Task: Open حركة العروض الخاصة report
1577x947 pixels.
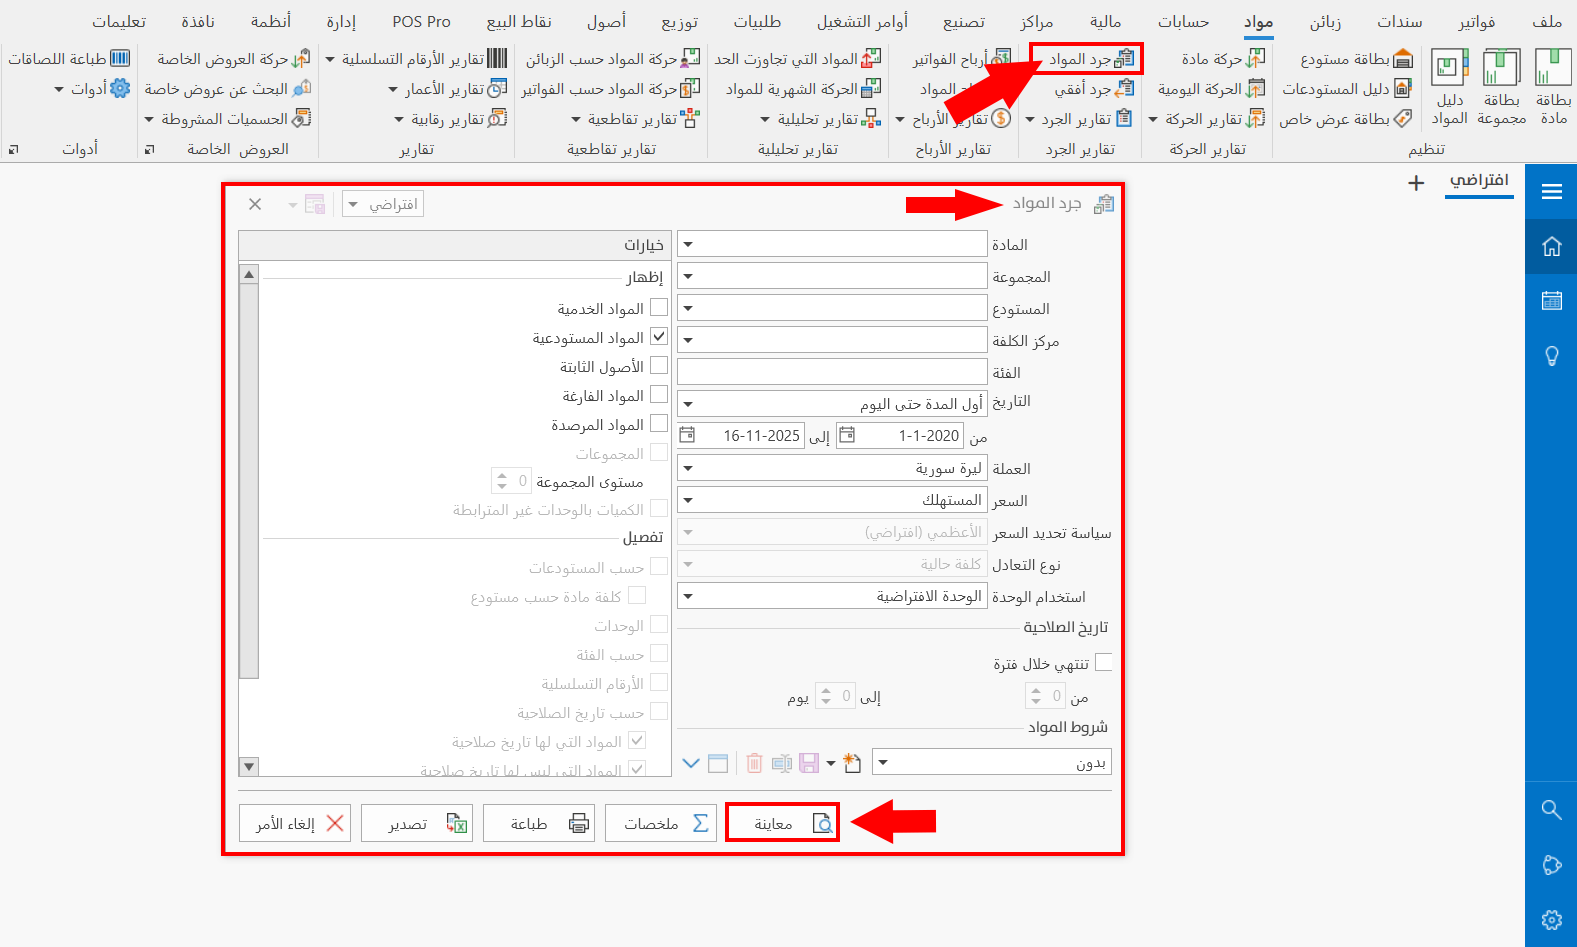Action: (233, 59)
